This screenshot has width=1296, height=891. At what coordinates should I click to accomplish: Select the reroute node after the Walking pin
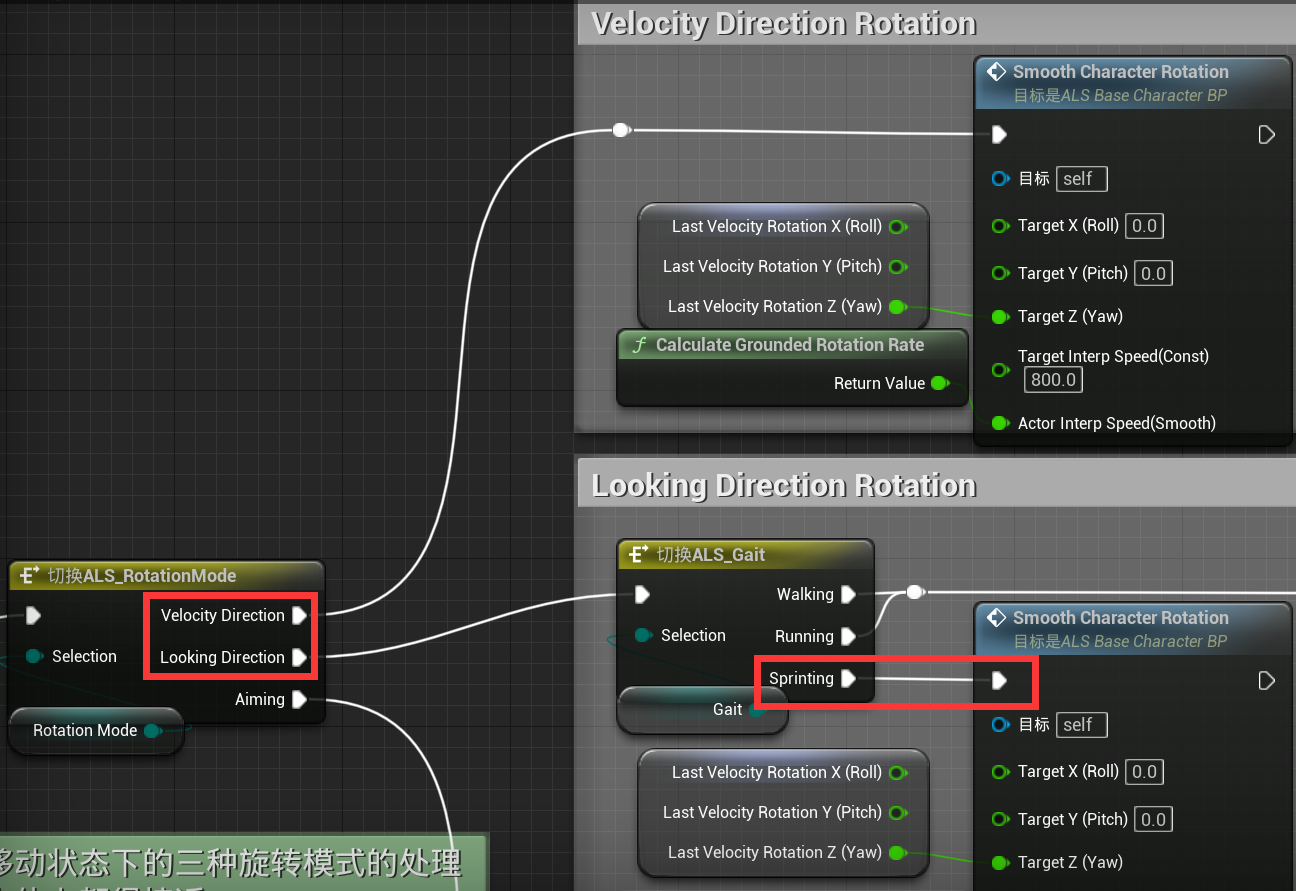914,591
